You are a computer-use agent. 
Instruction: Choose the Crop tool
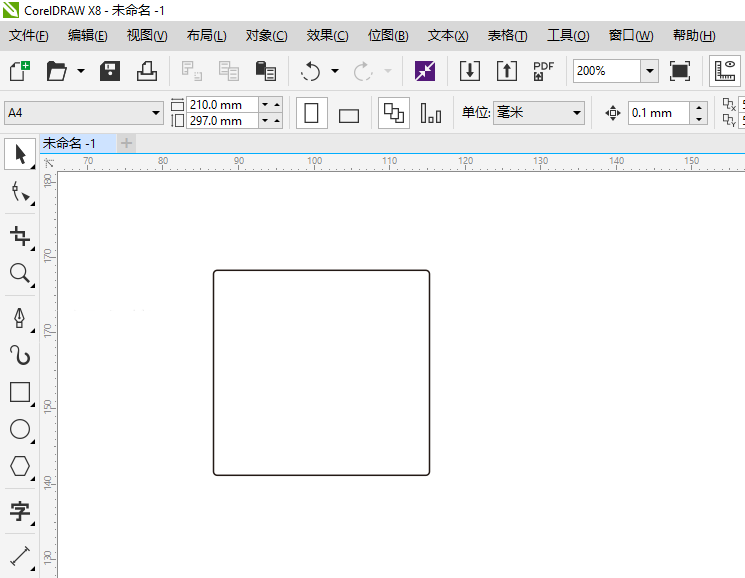20,236
